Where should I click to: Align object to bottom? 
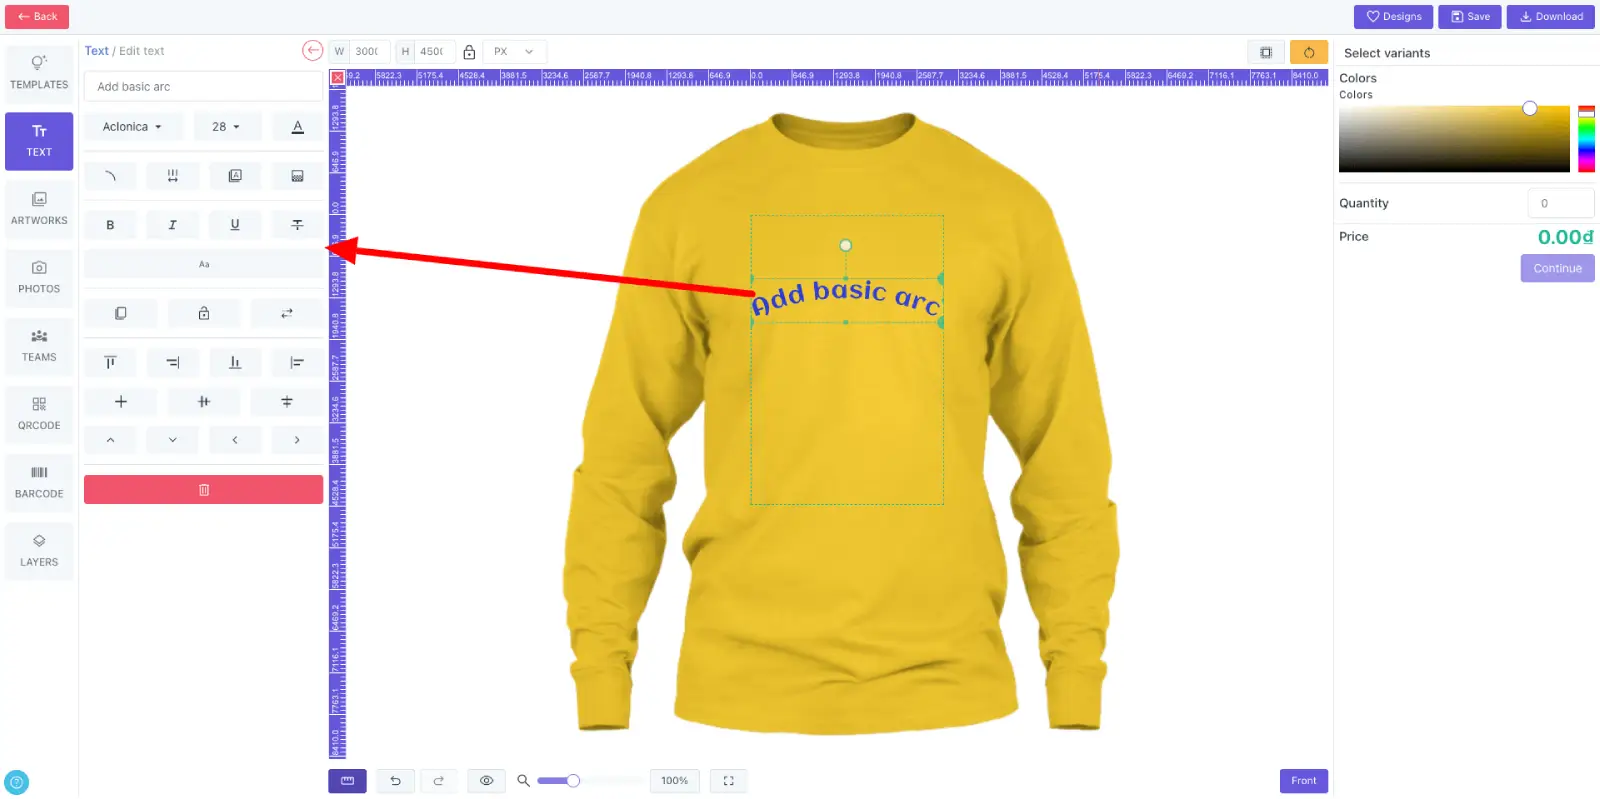pyautogui.click(x=235, y=362)
